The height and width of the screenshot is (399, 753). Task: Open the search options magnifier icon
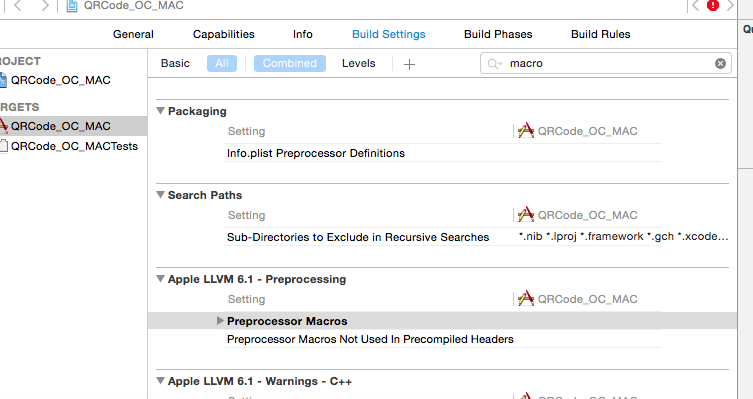pyautogui.click(x=495, y=64)
